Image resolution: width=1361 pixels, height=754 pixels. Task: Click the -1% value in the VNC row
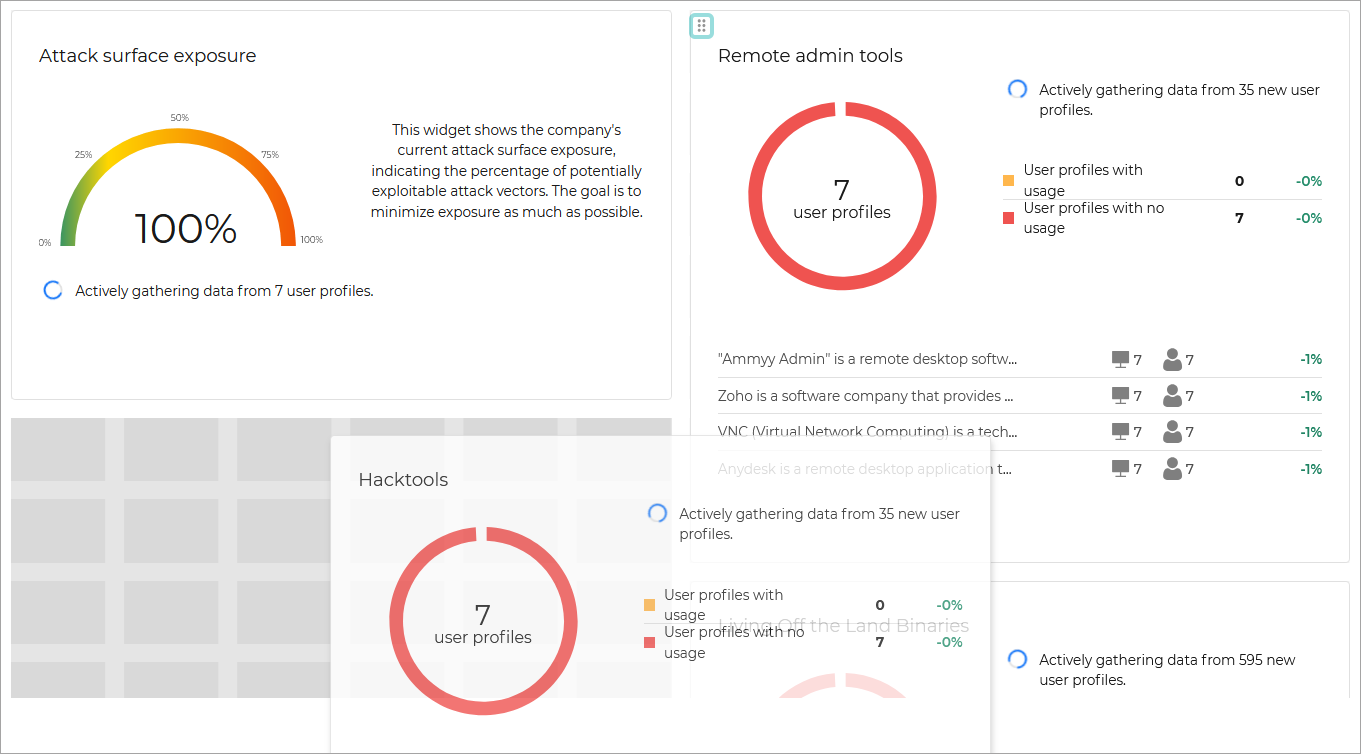pos(1310,432)
